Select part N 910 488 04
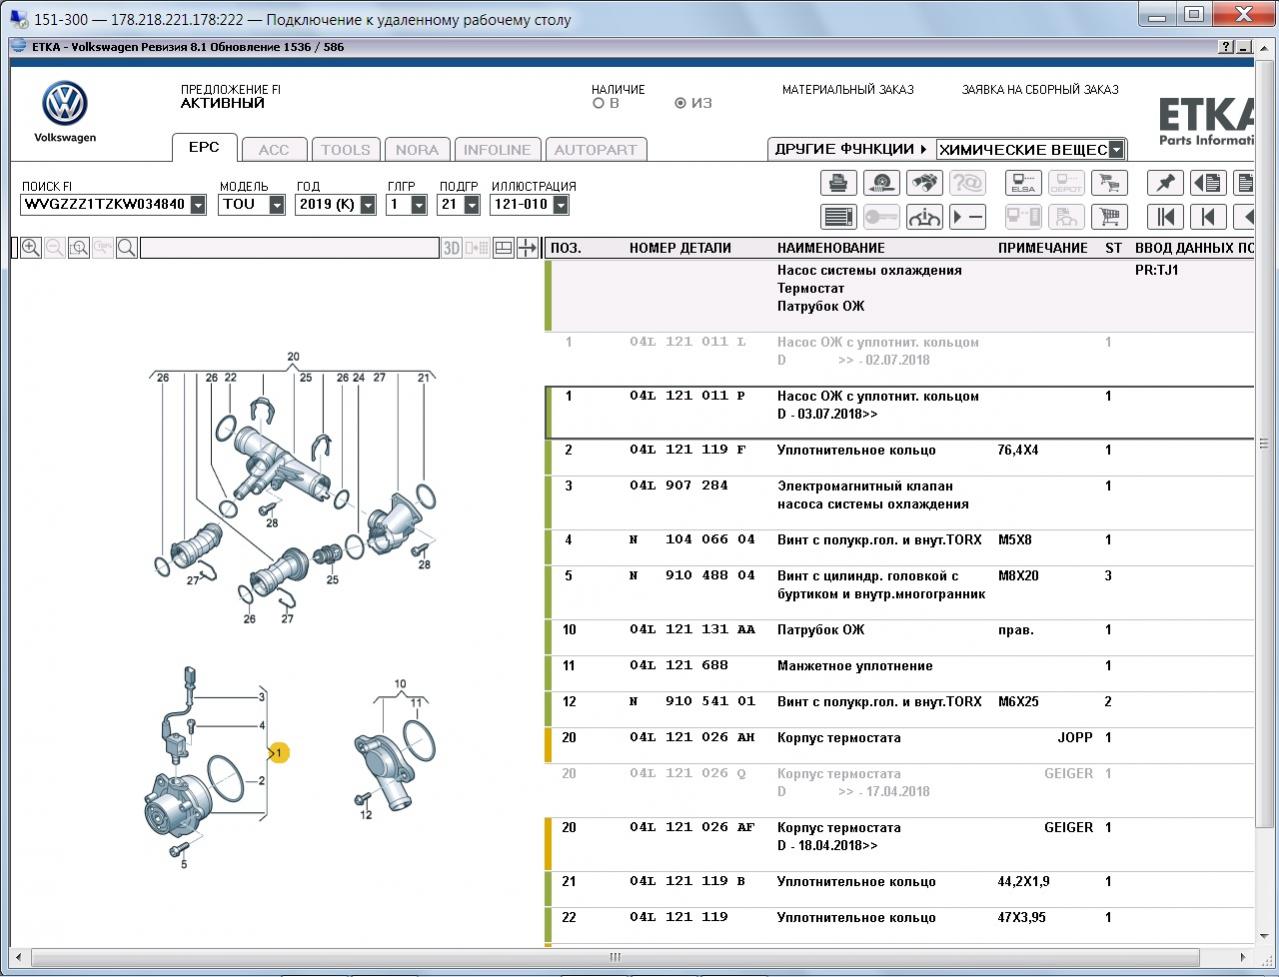1279x977 pixels. click(692, 576)
